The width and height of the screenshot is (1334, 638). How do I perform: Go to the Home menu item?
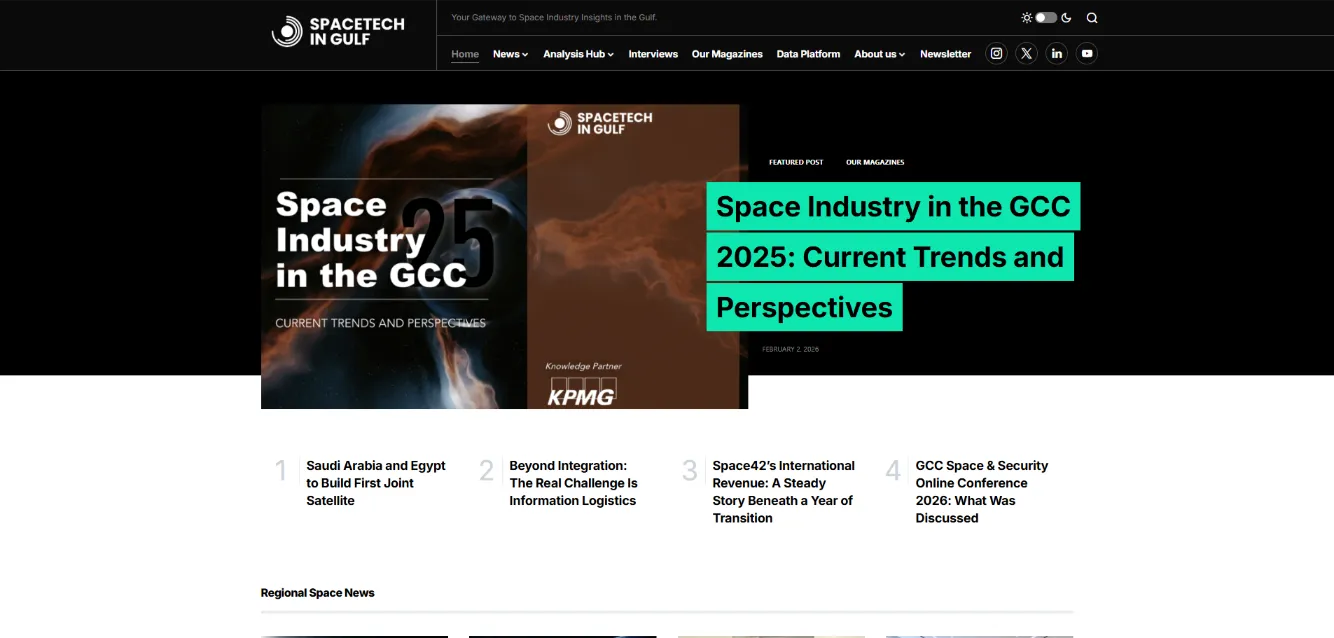tap(465, 54)
